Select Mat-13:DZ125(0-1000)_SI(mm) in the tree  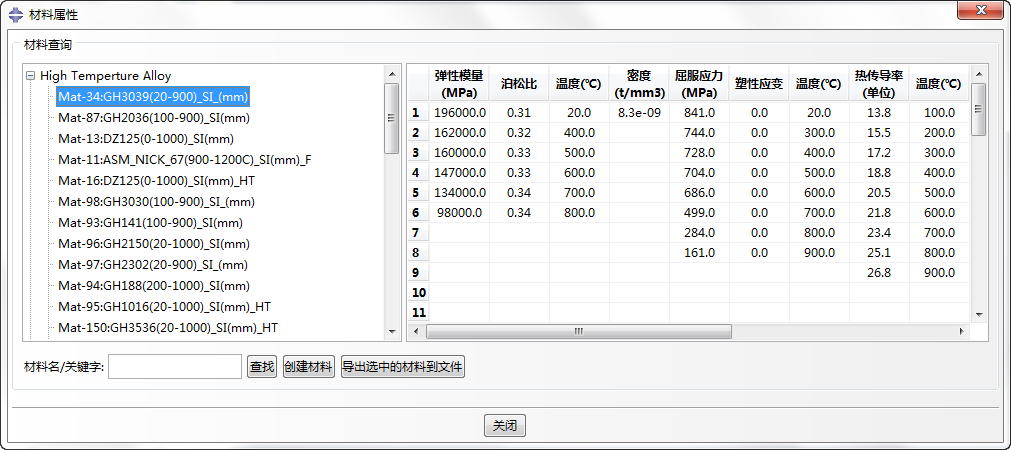145,139
